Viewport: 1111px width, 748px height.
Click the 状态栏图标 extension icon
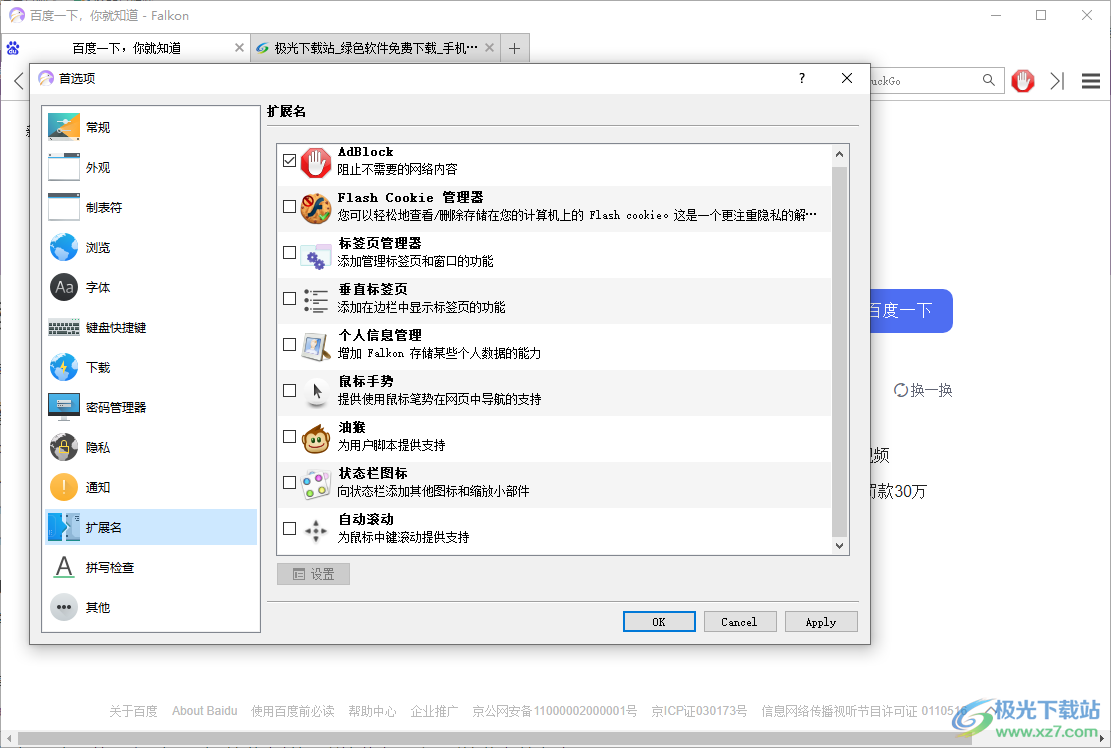coord(315,484)
